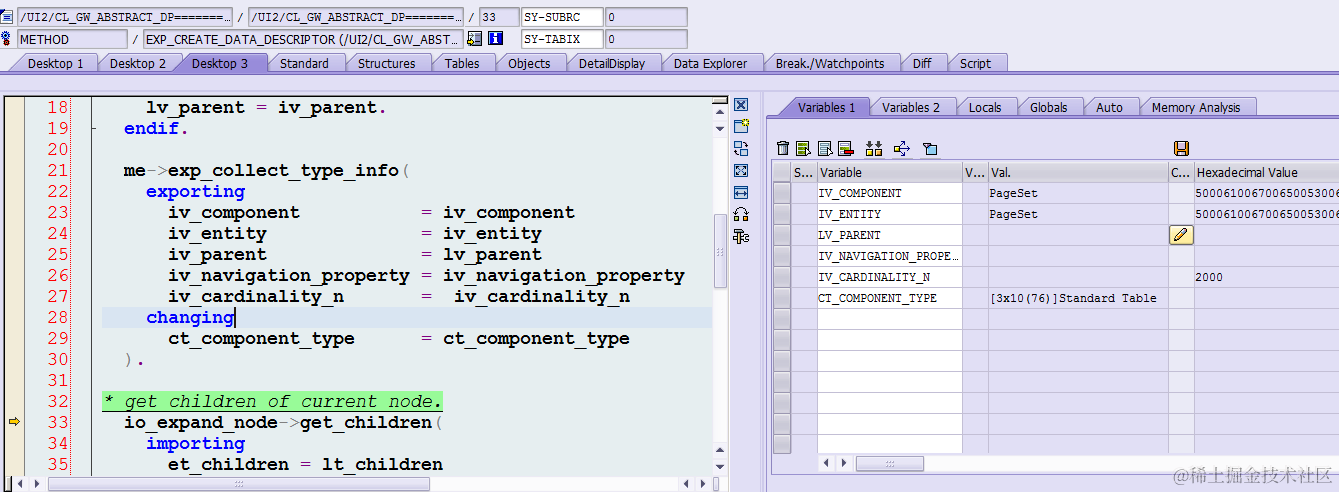The height and width of the screenshot is (492, 1339).
Task: Click the Variable column header
Action: [x=890, y=172]
